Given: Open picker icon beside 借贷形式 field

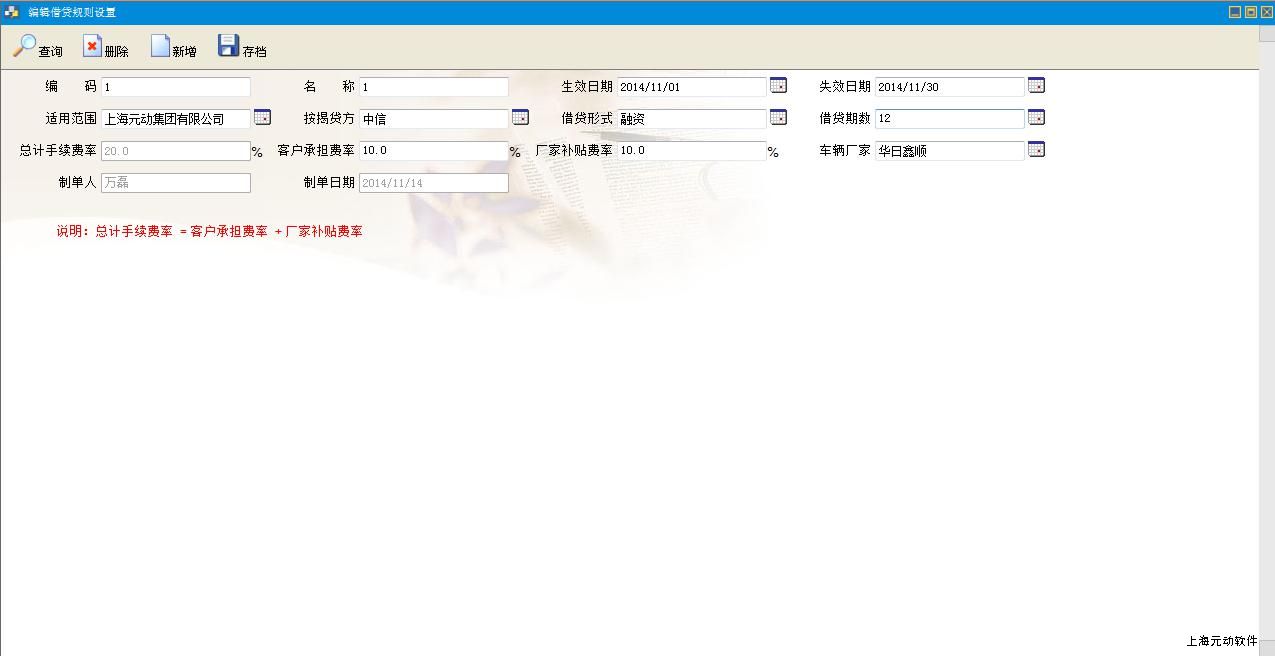Looking at the screenshot, I should tap(778, 118).
